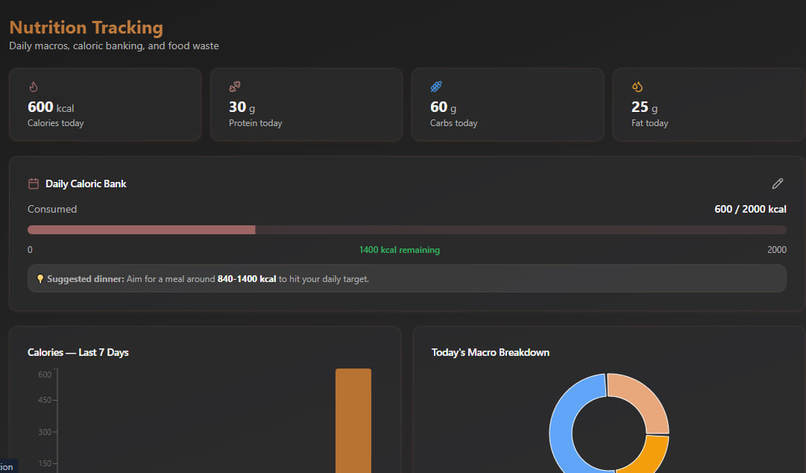Click the 'Daily Caloric Bank' heading
The width and height of the screenshot is (806, 473).
click(86, 184)
